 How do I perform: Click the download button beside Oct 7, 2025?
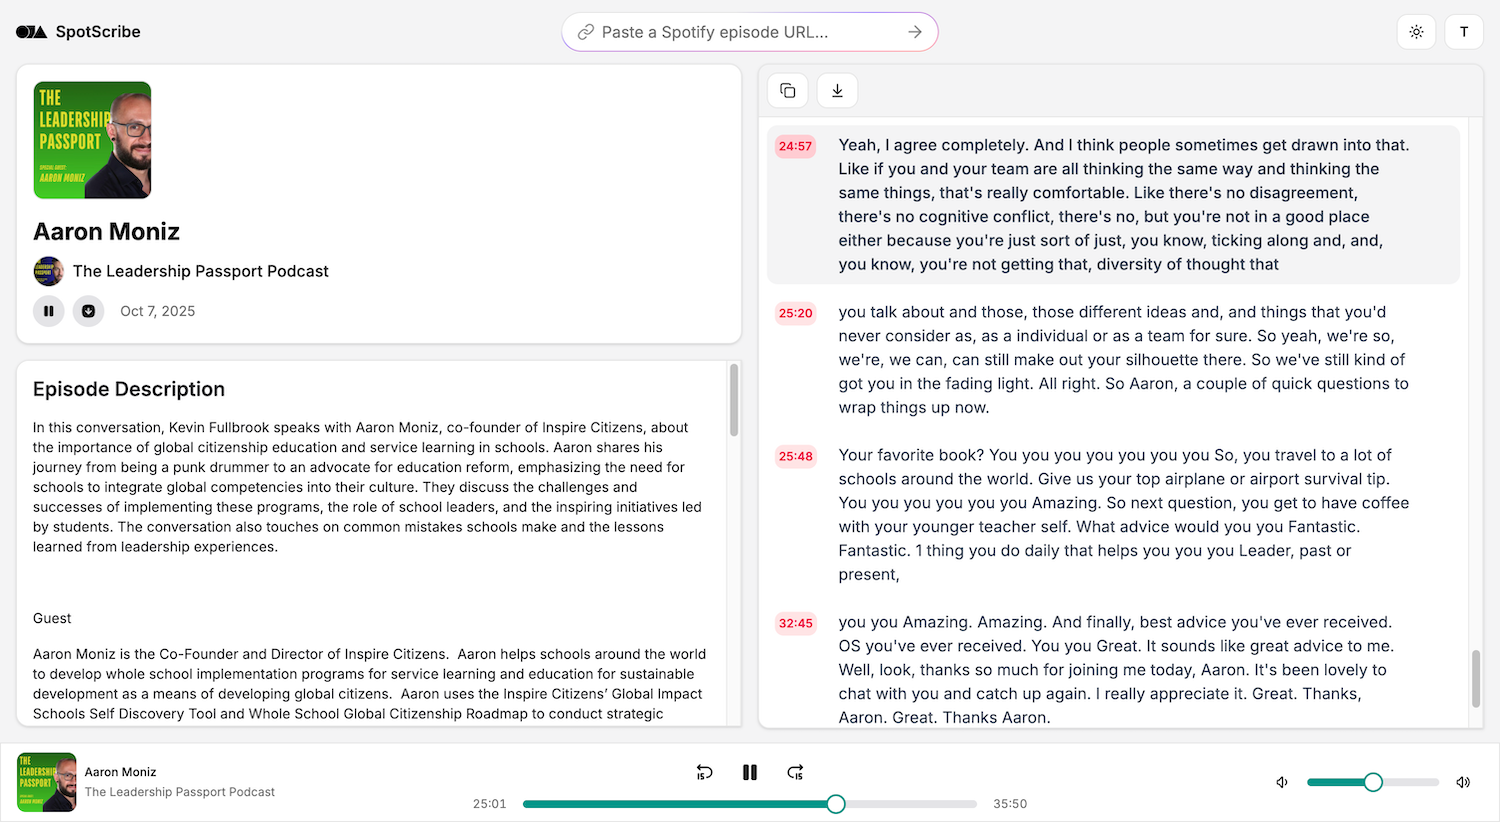tap(88, 311)
